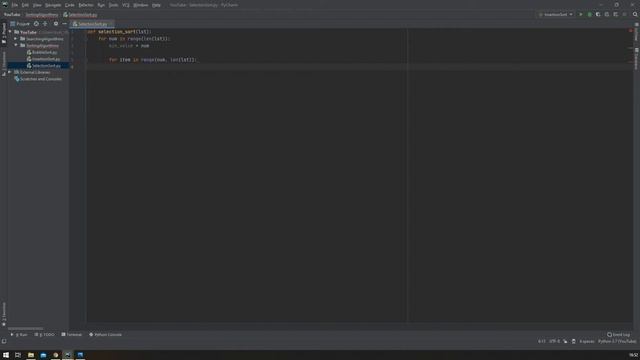The image size is (640, 360).
Task: Toggle the SciView right side tab
Action: pyautogui.click(x=636, y=32)
